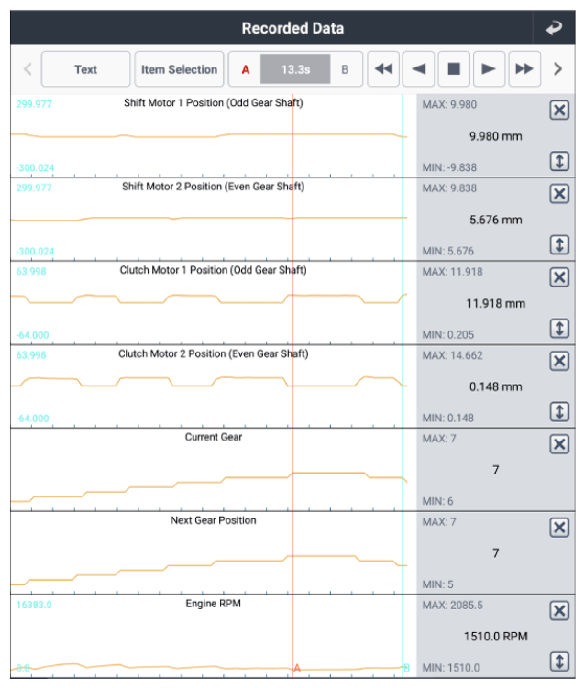
Task: Switch to Text view
Action: [x=86, y=69]
